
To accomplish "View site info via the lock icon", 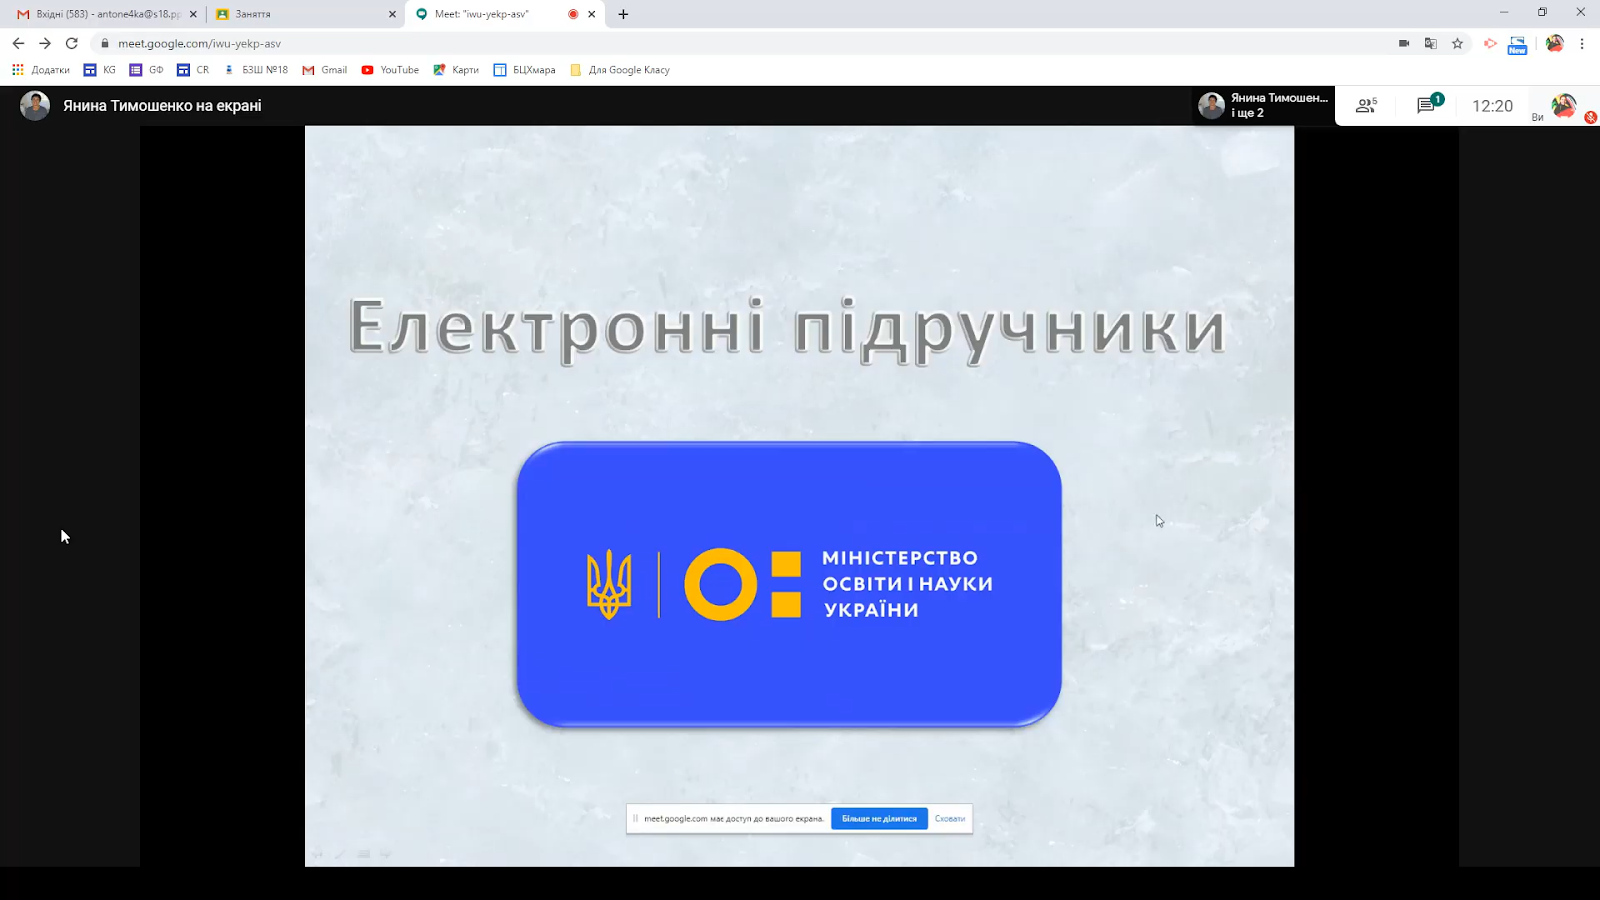I will coord(105,43).
